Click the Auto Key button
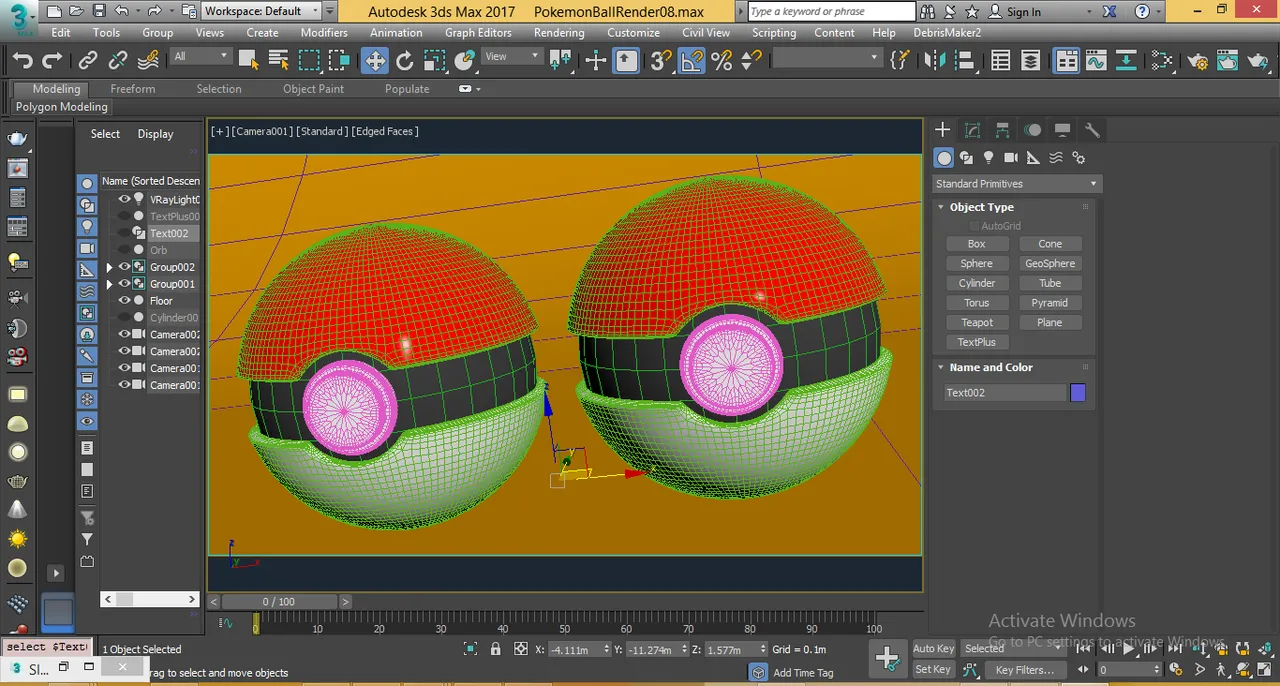Screen dimensions: 1280x686 tap(933, 648)
